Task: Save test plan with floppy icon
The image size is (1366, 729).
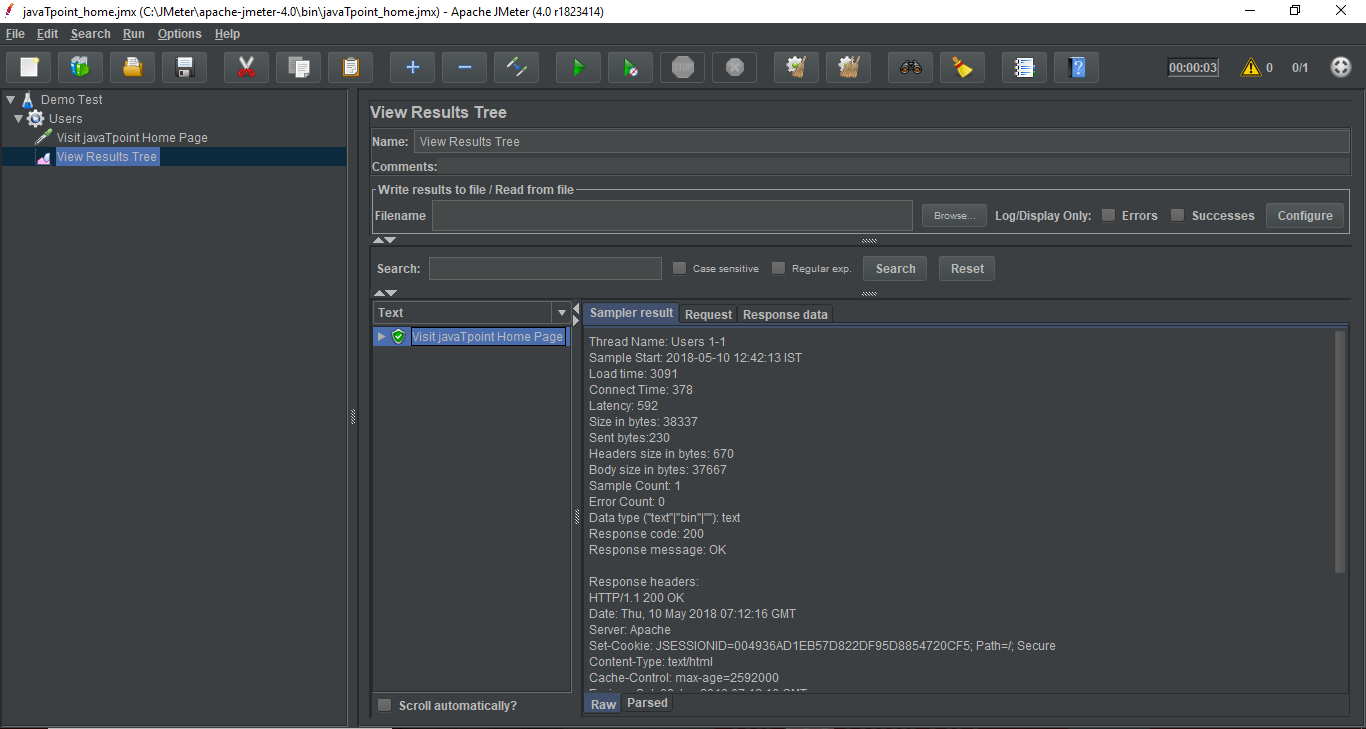Action: click(184, 68)
